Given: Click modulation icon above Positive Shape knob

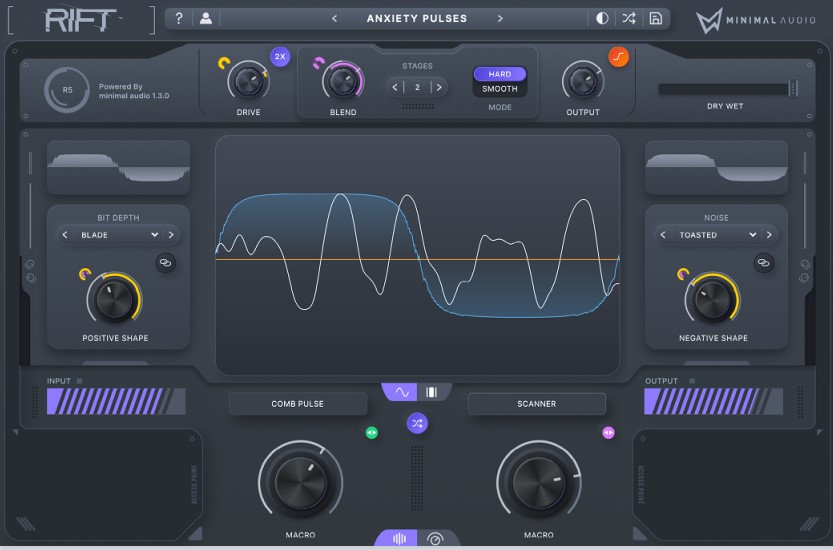Looking at the screenshot, I should 84,274.
